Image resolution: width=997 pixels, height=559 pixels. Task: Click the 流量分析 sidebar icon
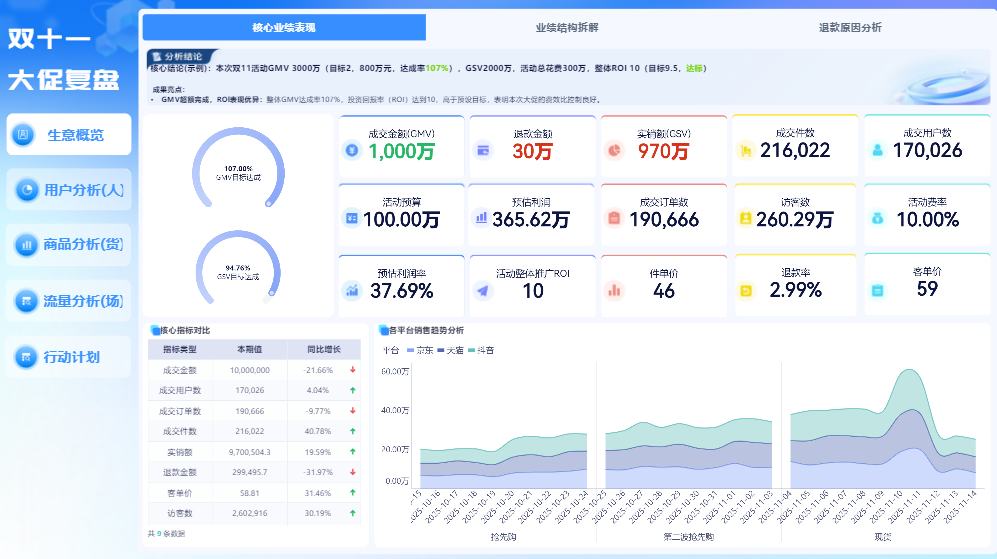27,301
